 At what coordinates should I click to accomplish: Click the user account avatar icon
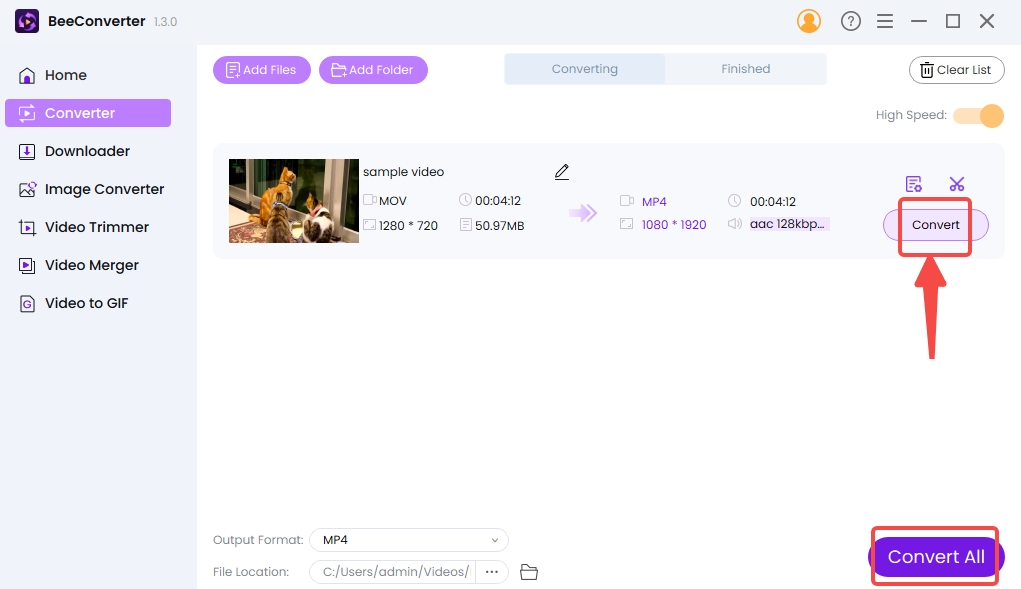click(x=809, y=21)
